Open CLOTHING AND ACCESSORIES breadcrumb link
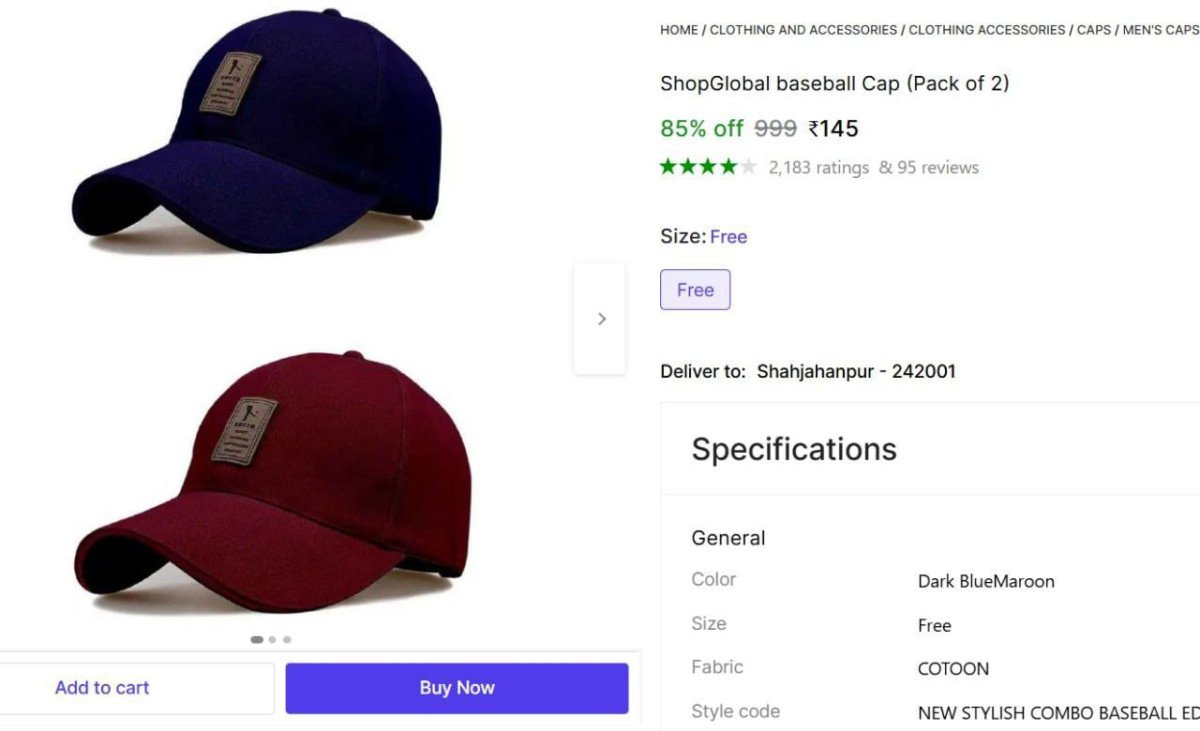1200x731 pixels. tap(803, 30)
